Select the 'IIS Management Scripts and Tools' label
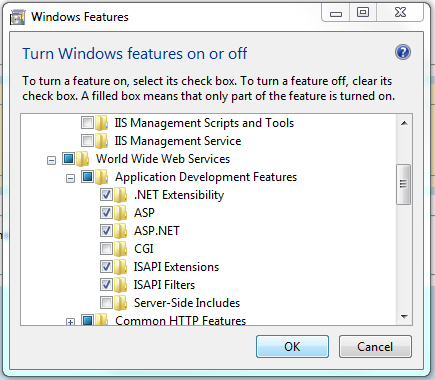Image resolution: width=435 pixels, height=380 pixels. pos(204,123)
